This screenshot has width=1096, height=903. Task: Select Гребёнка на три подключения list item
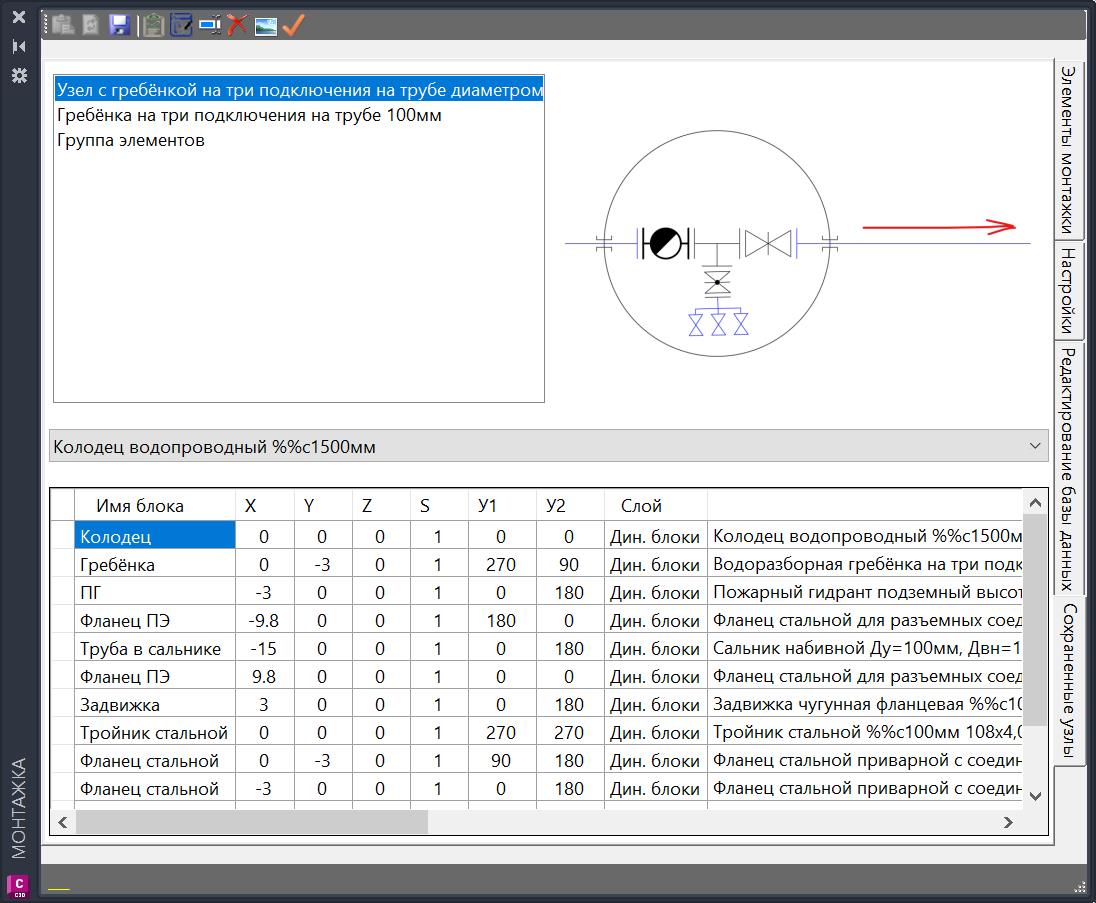pyautogui.click(x=249, y=115)
